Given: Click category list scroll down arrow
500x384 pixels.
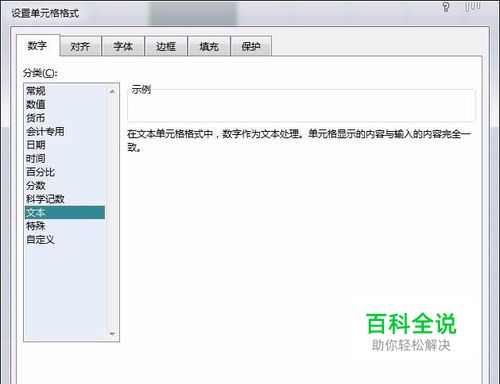Looking at the screenshot, I should [x=112, y=334].
